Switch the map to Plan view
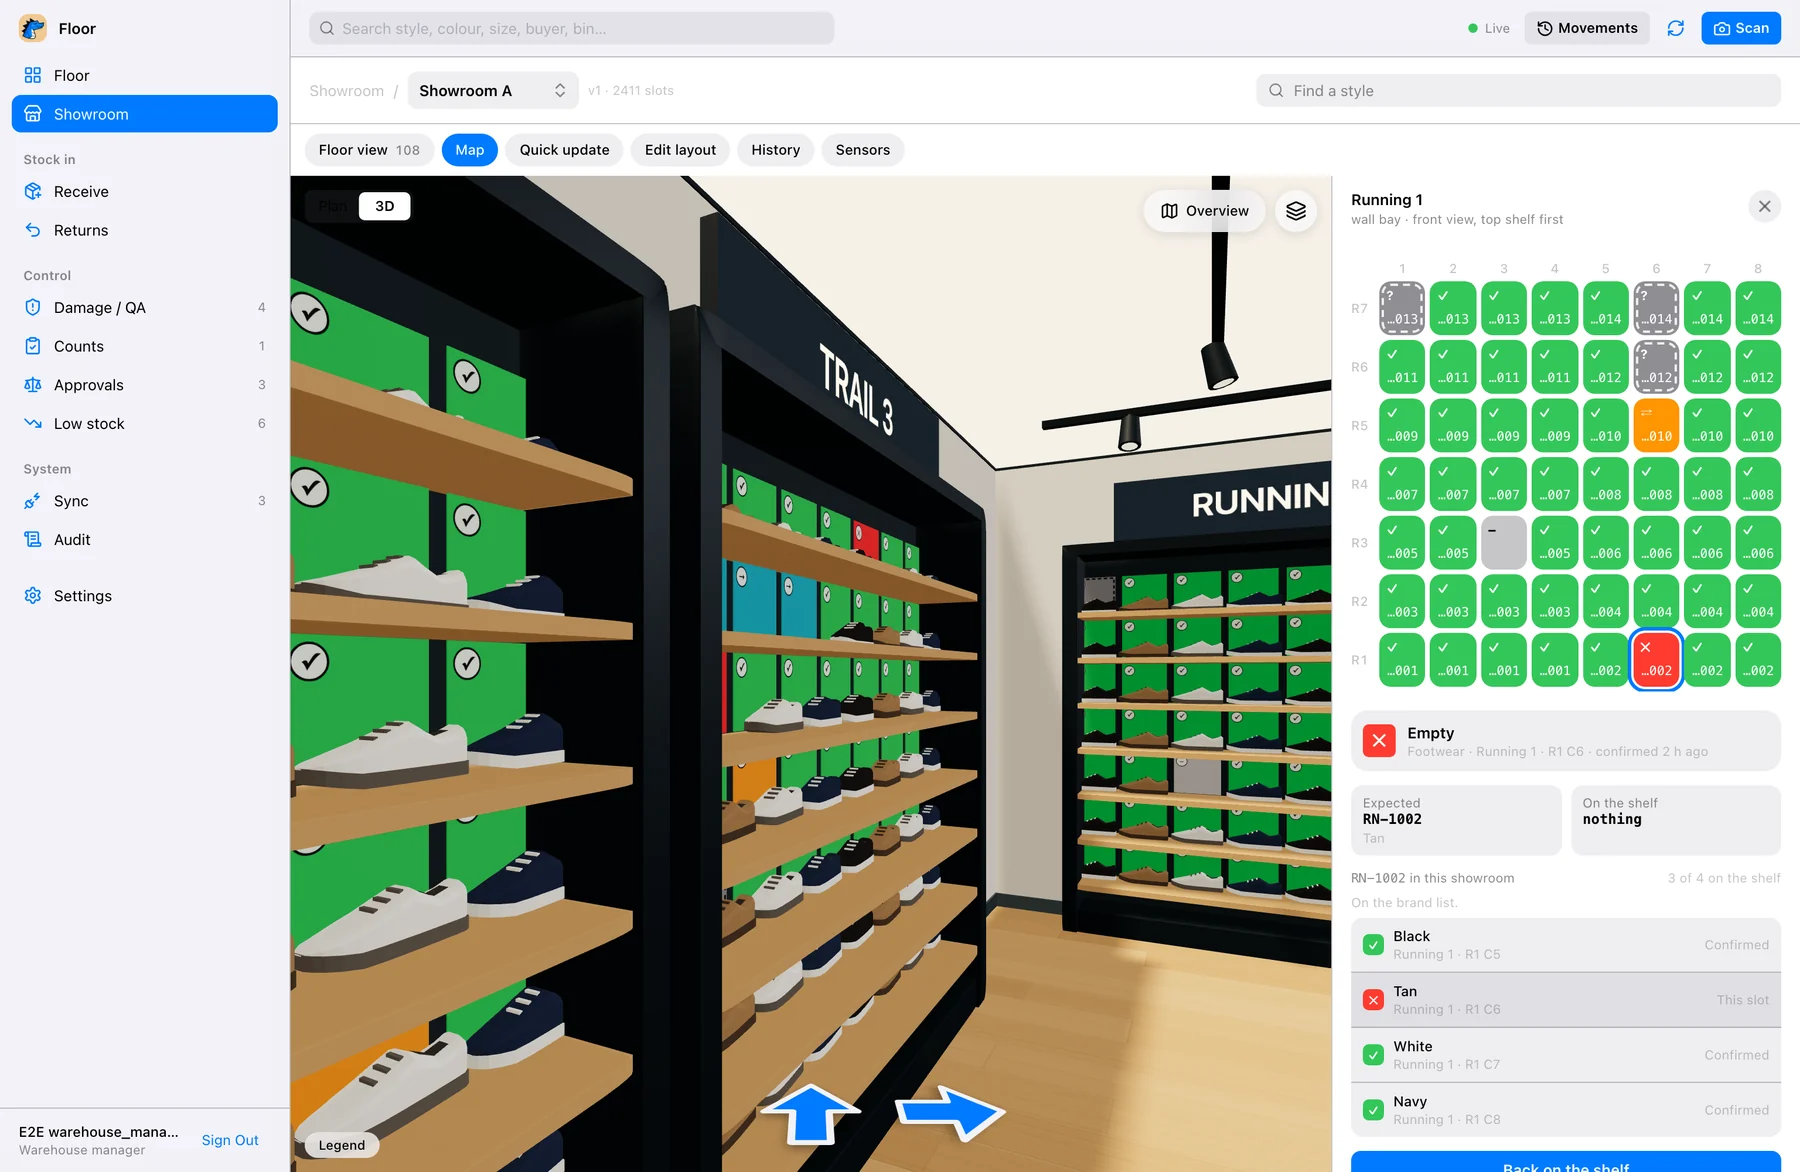The image size is (1800, 1172). [333, 206]
